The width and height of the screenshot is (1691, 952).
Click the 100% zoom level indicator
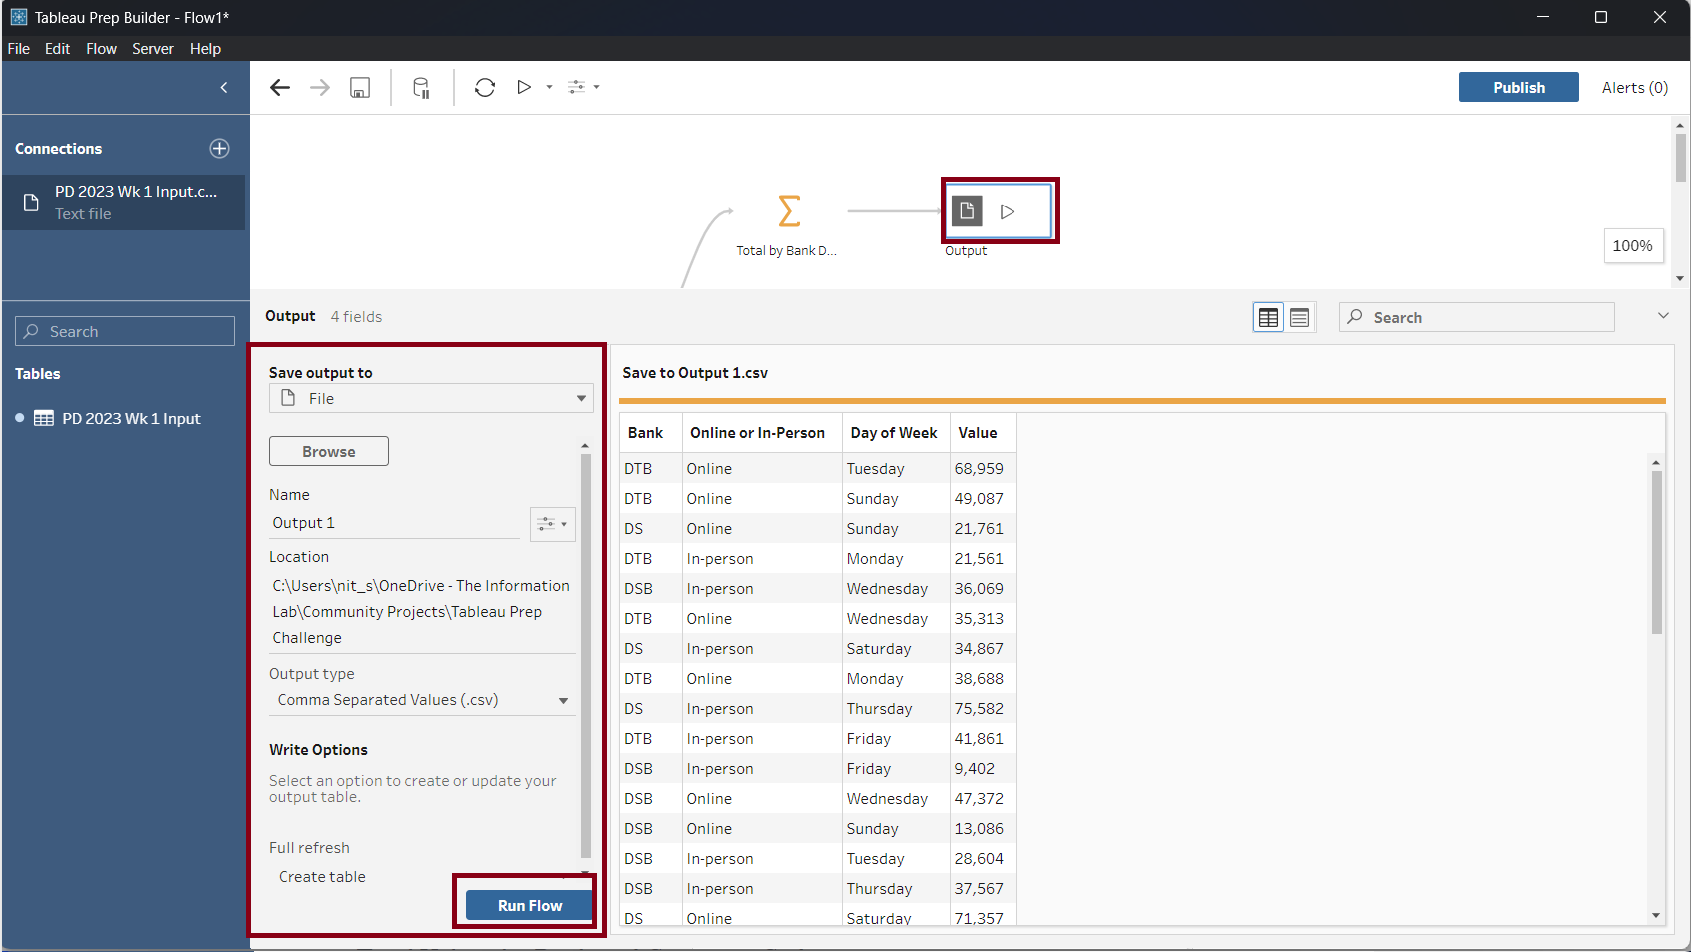point(1633,246)
